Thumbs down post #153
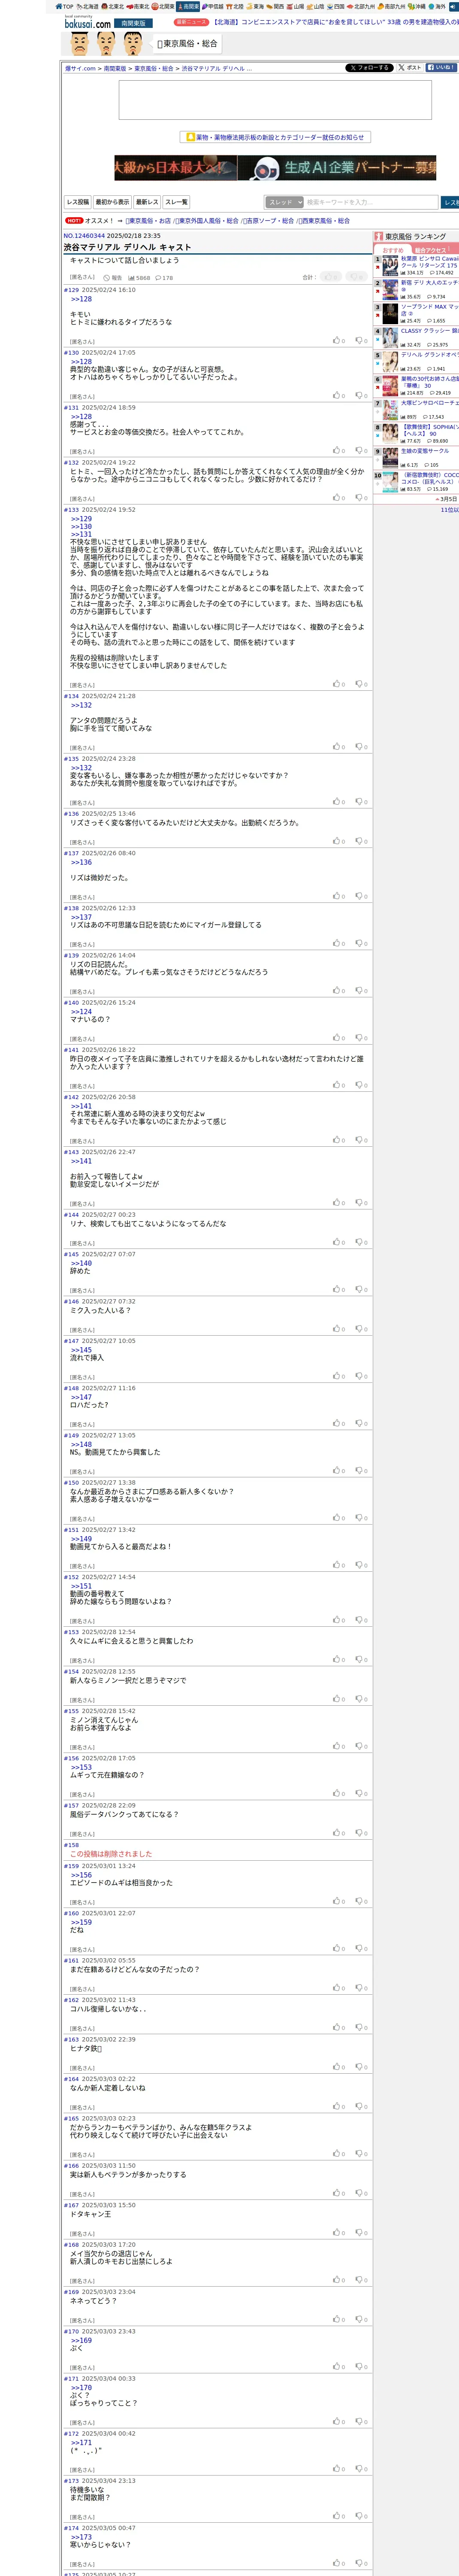The width and height of the screenshot is (459, 2576). [x=361, y=1660]
